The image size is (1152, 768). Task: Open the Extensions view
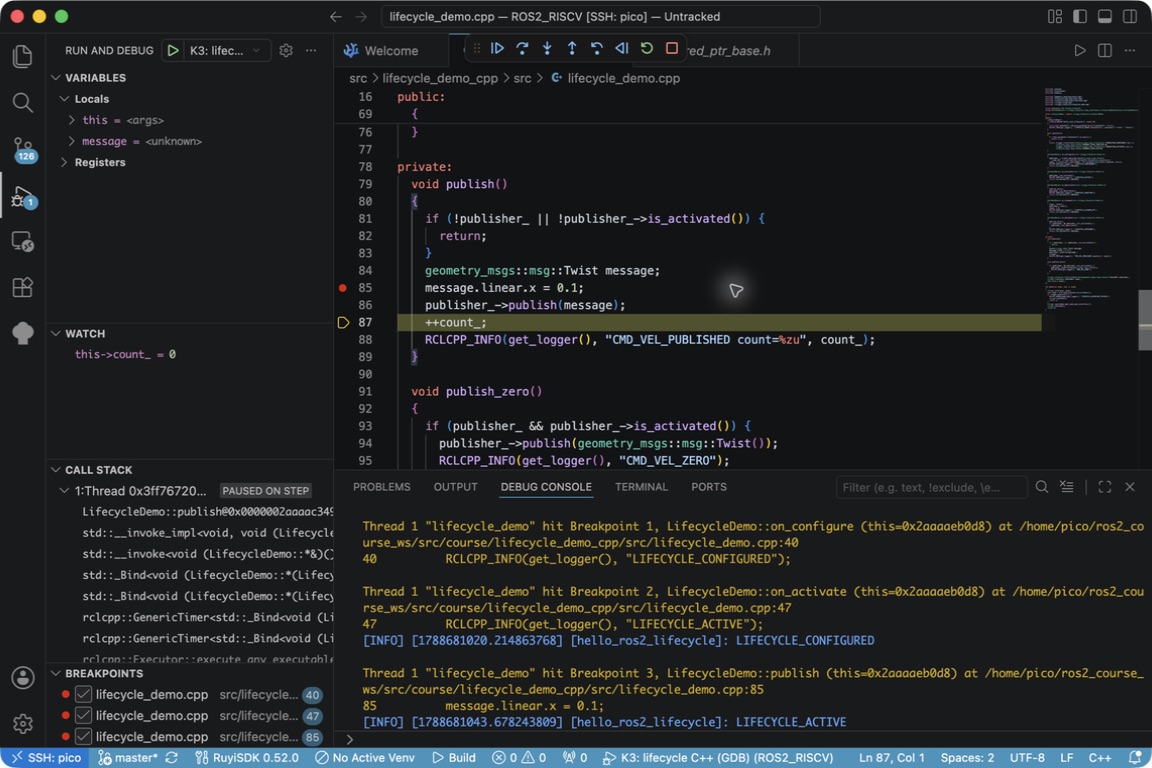tap(23, 287)
